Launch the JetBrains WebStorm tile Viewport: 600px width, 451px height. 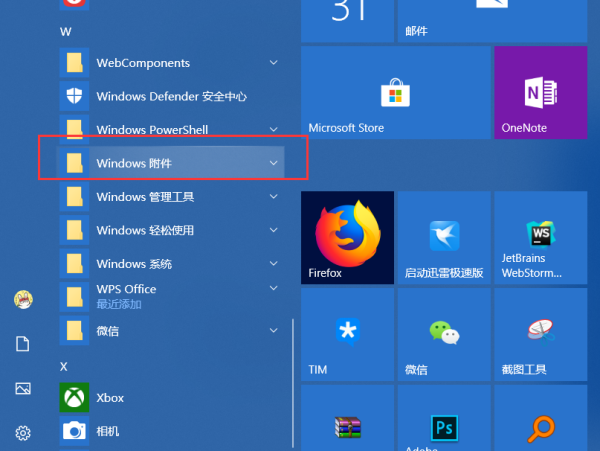tap(541, 238)
